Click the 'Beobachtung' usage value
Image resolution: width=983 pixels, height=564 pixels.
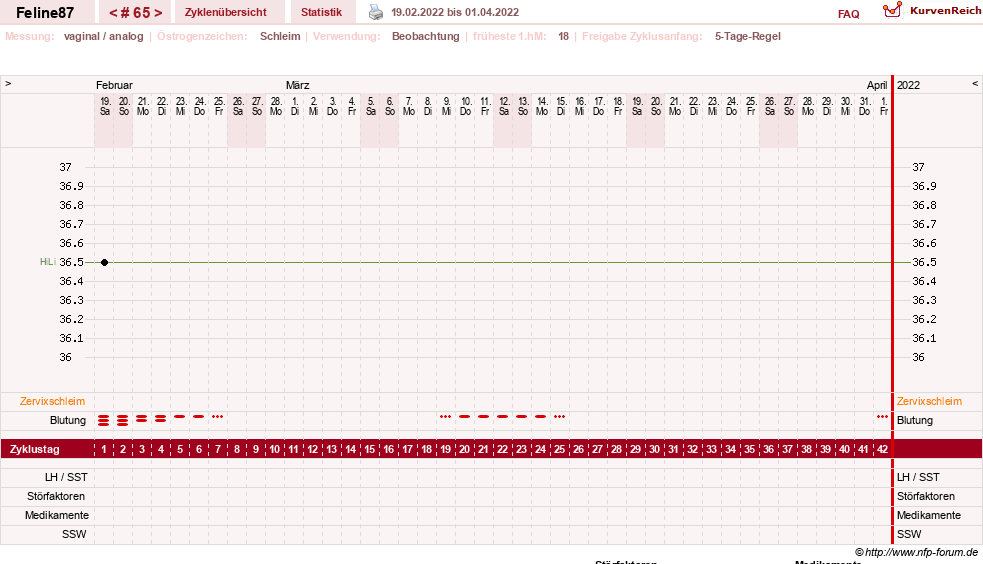coord(426,36)
